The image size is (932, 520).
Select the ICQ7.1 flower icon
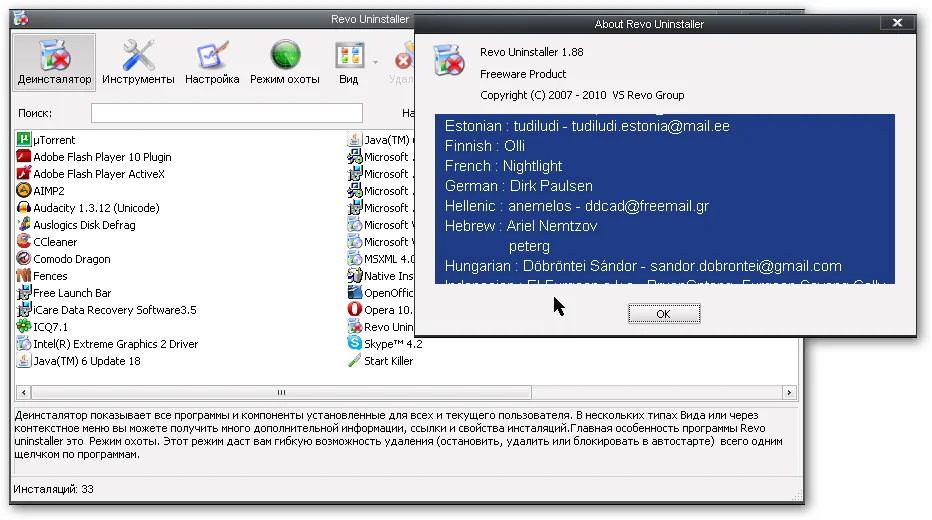pos(23,326)
